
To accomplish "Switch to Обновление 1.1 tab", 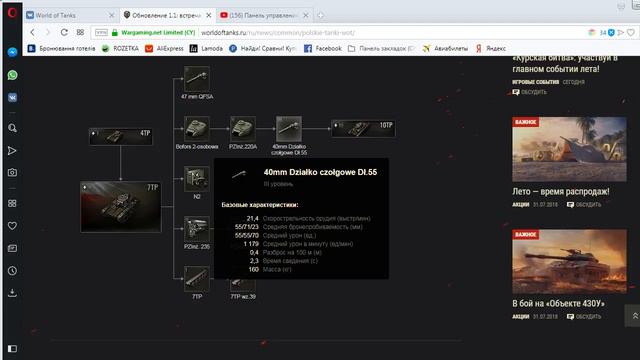I will coord(167,16).
